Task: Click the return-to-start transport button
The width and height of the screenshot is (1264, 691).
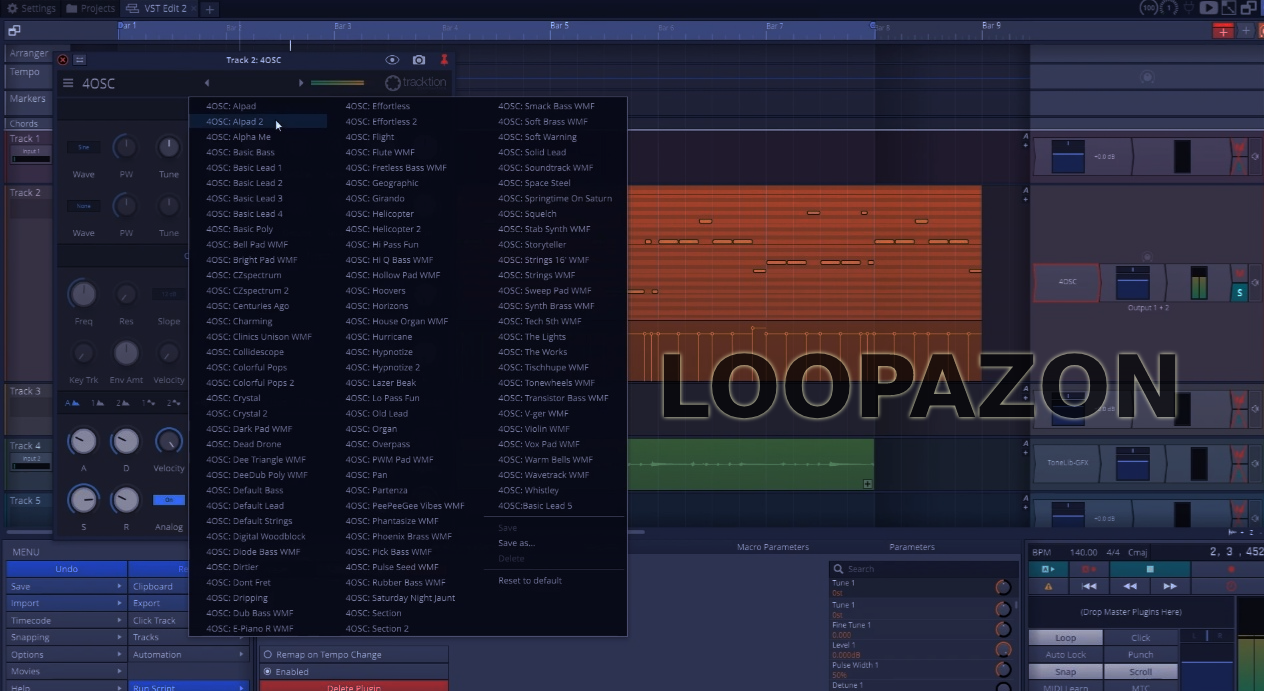Action: (1090, 586)
